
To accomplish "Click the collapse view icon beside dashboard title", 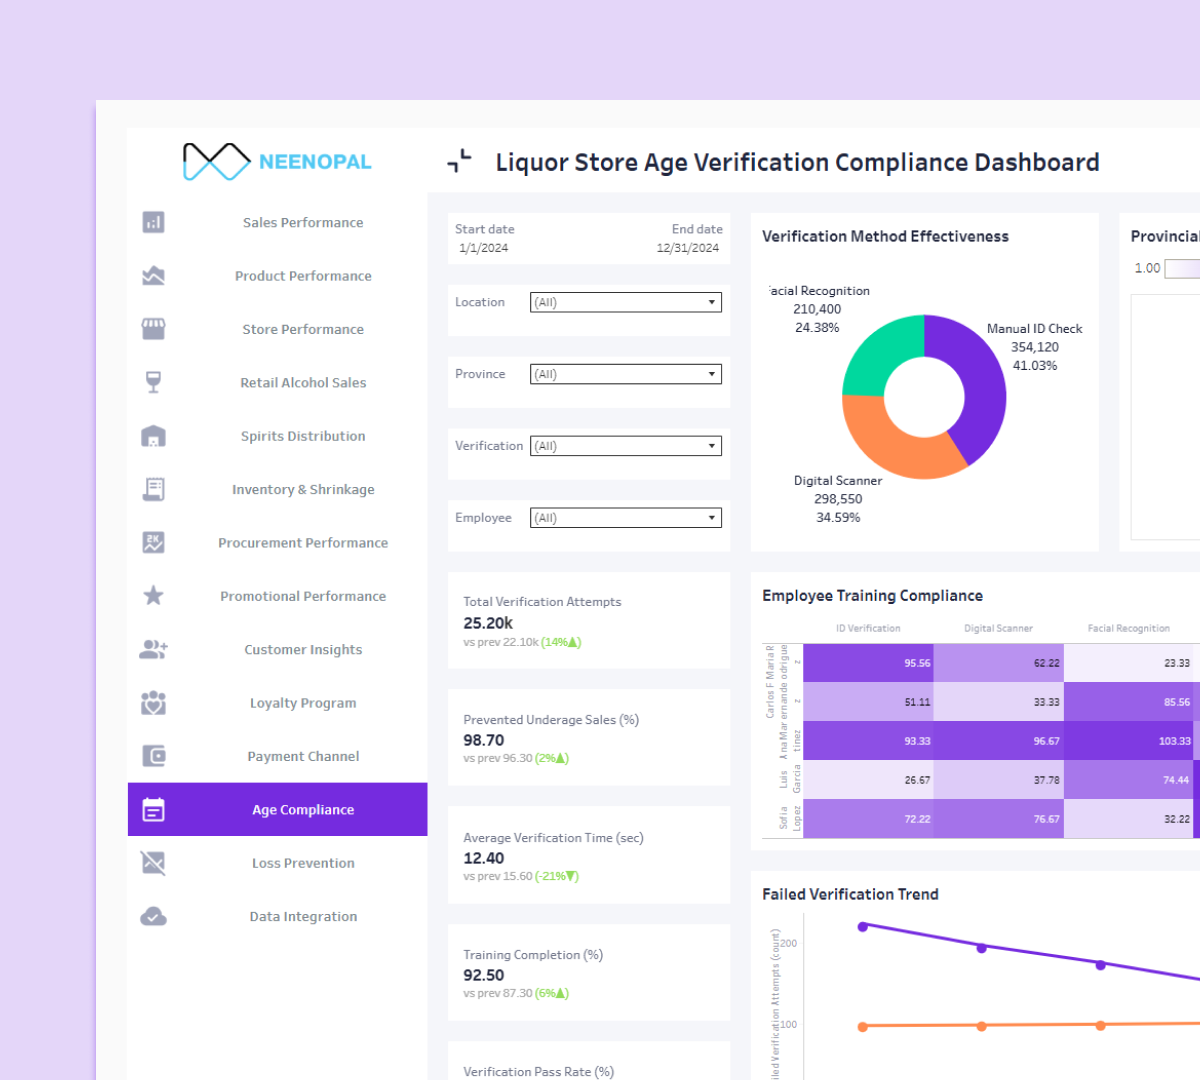I will [x=459, y=160].
